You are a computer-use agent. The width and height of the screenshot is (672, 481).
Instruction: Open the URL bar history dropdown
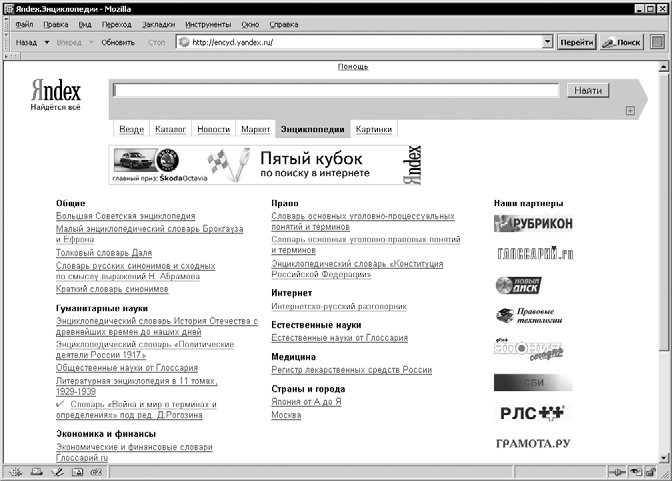pyautogui.click(x=547, y=42)
